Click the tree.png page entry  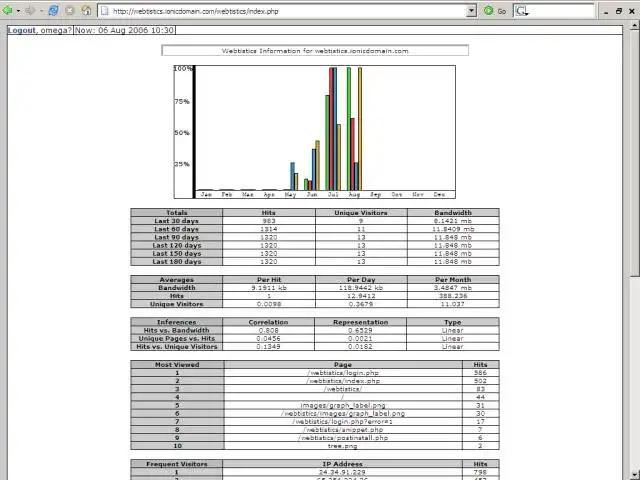(x=342, y=446)
